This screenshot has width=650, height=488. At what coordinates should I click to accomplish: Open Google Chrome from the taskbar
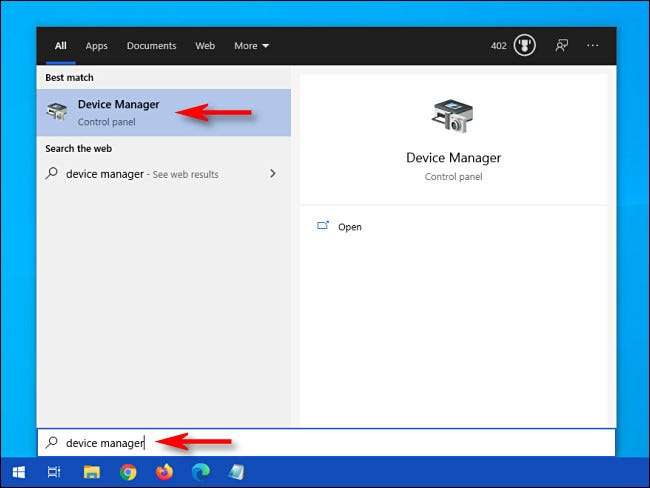point(128,472)
